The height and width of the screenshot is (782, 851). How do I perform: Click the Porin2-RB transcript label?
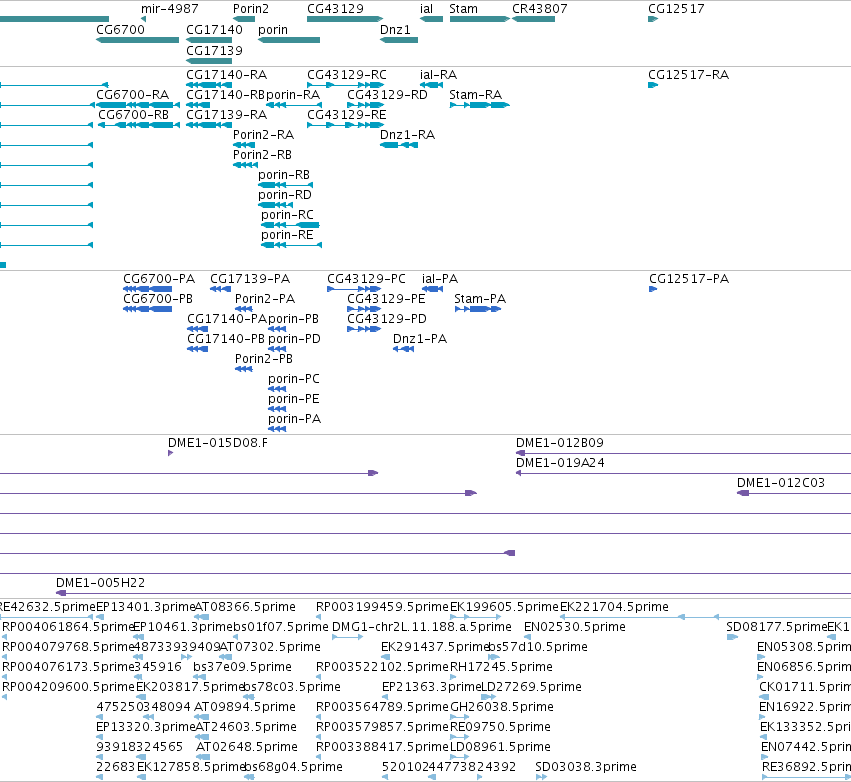[x=262, y=155]
